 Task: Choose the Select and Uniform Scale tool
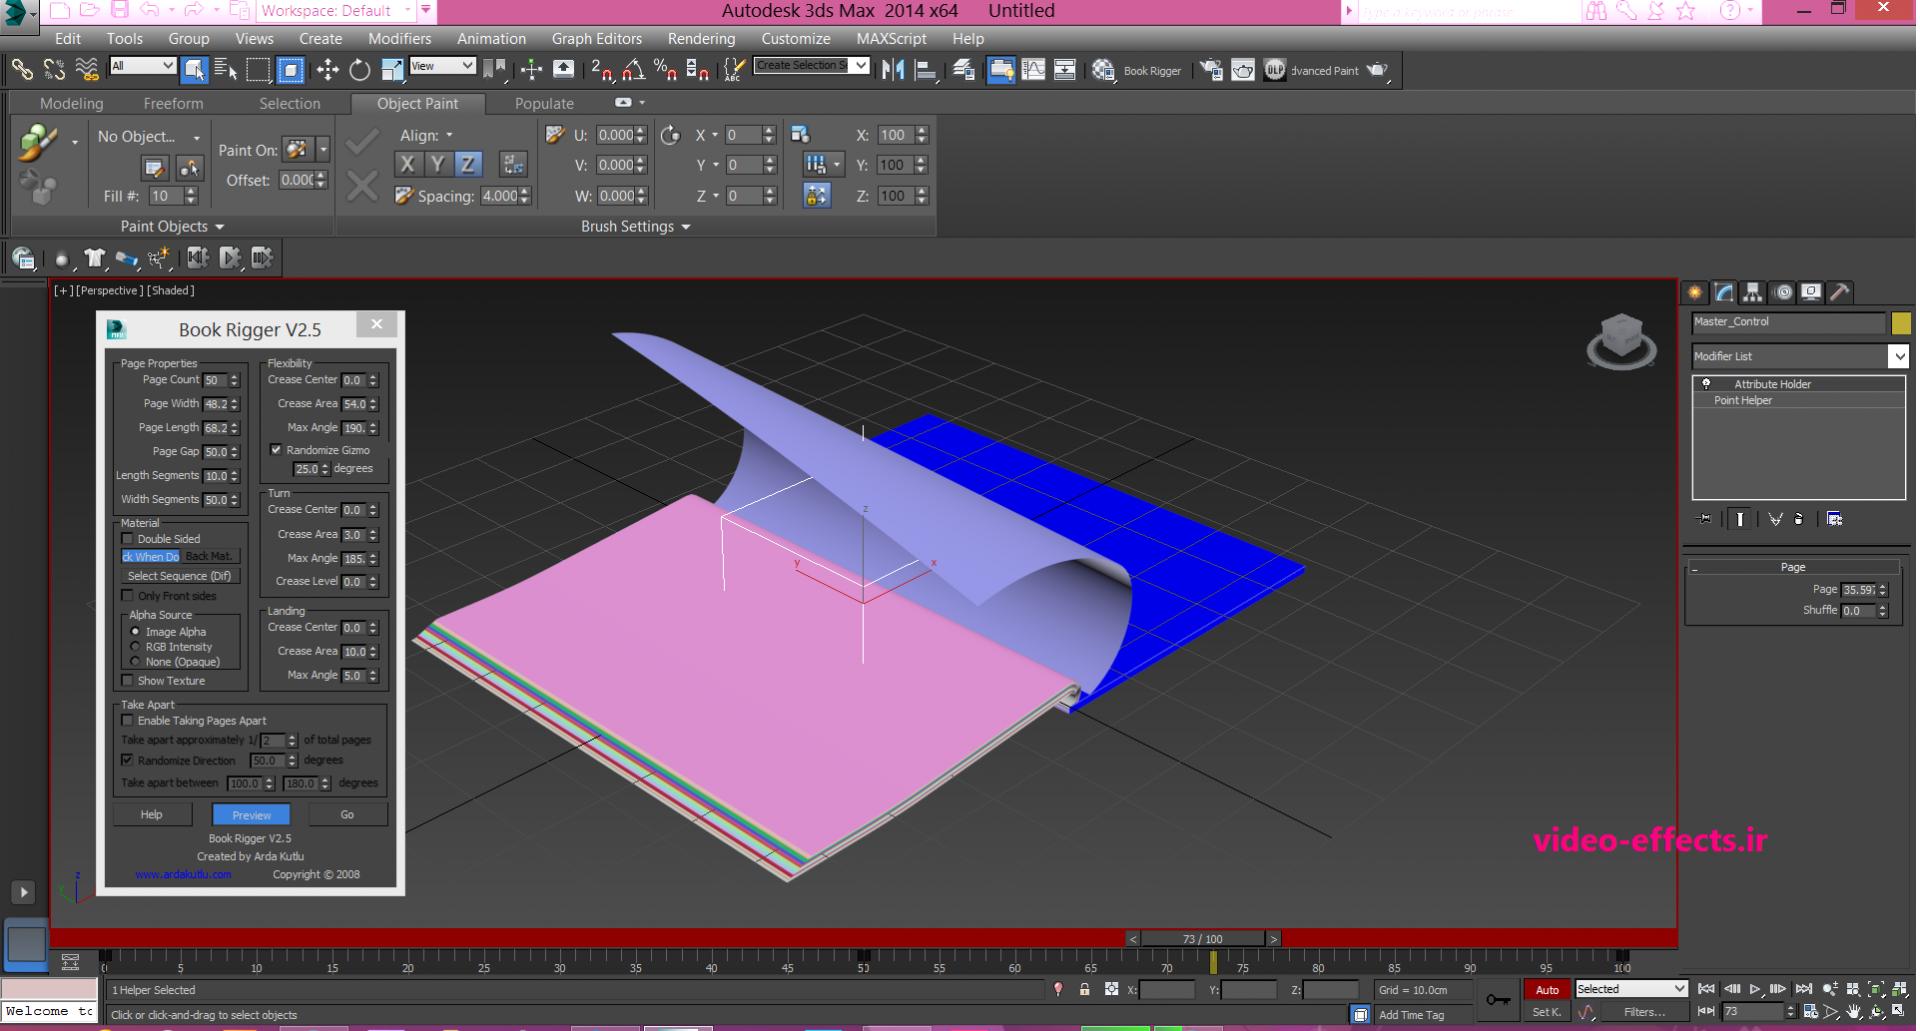pos(392,69)
